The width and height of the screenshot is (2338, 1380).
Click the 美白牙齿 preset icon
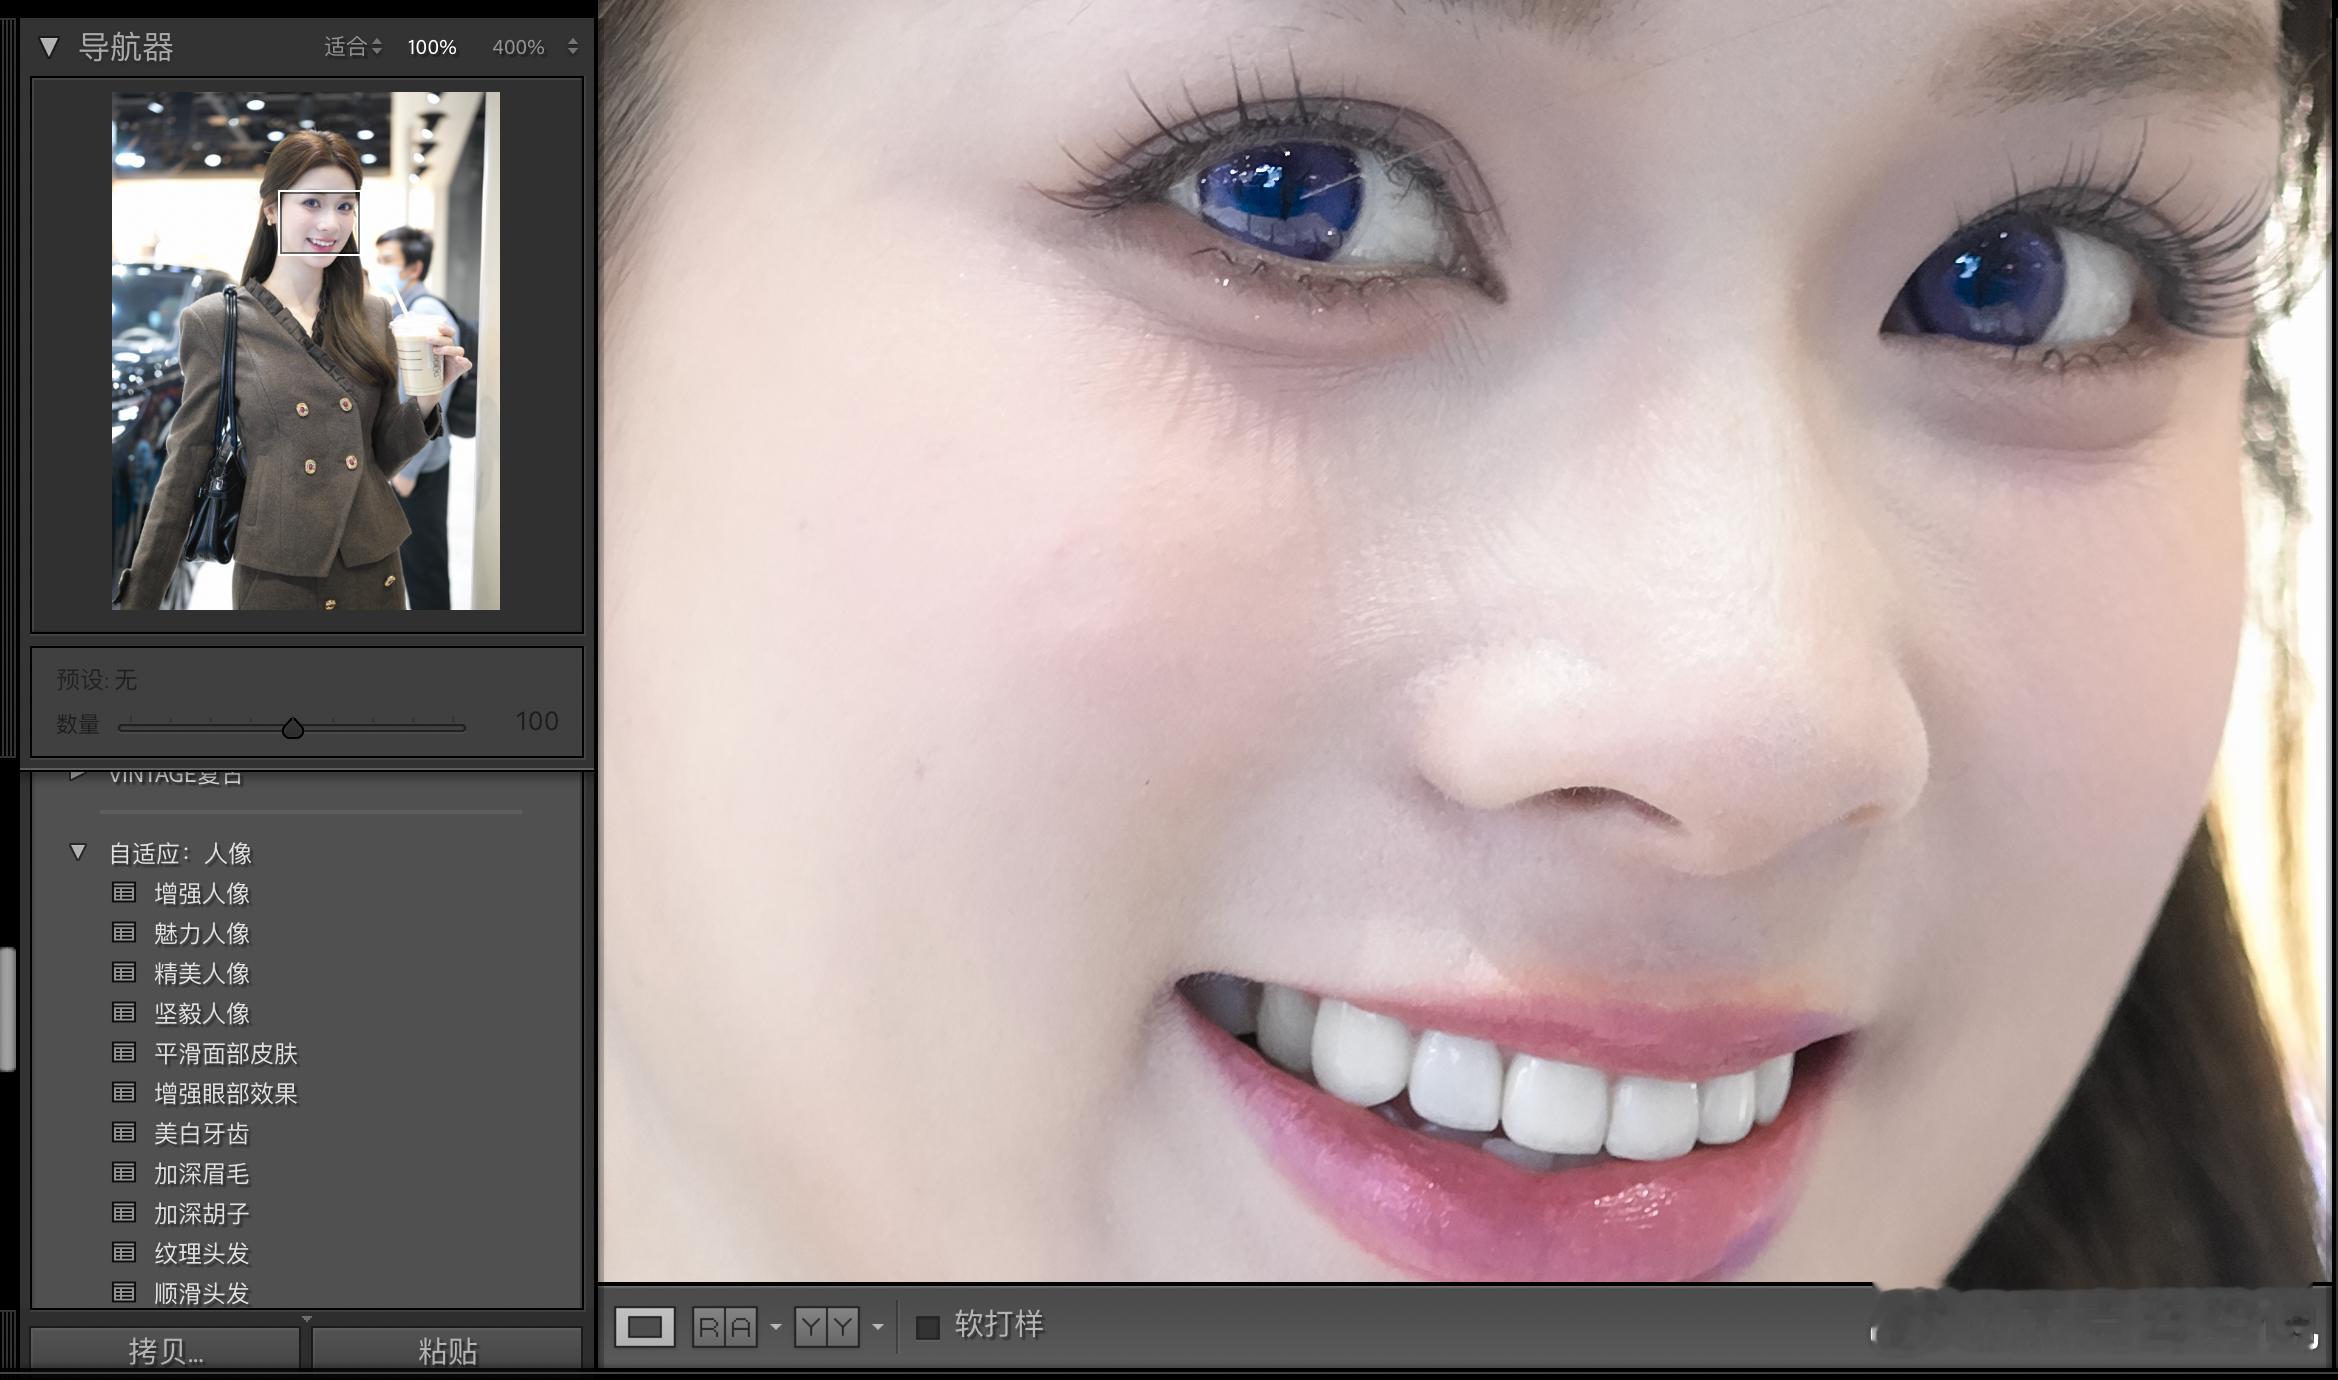[124, 1132]
